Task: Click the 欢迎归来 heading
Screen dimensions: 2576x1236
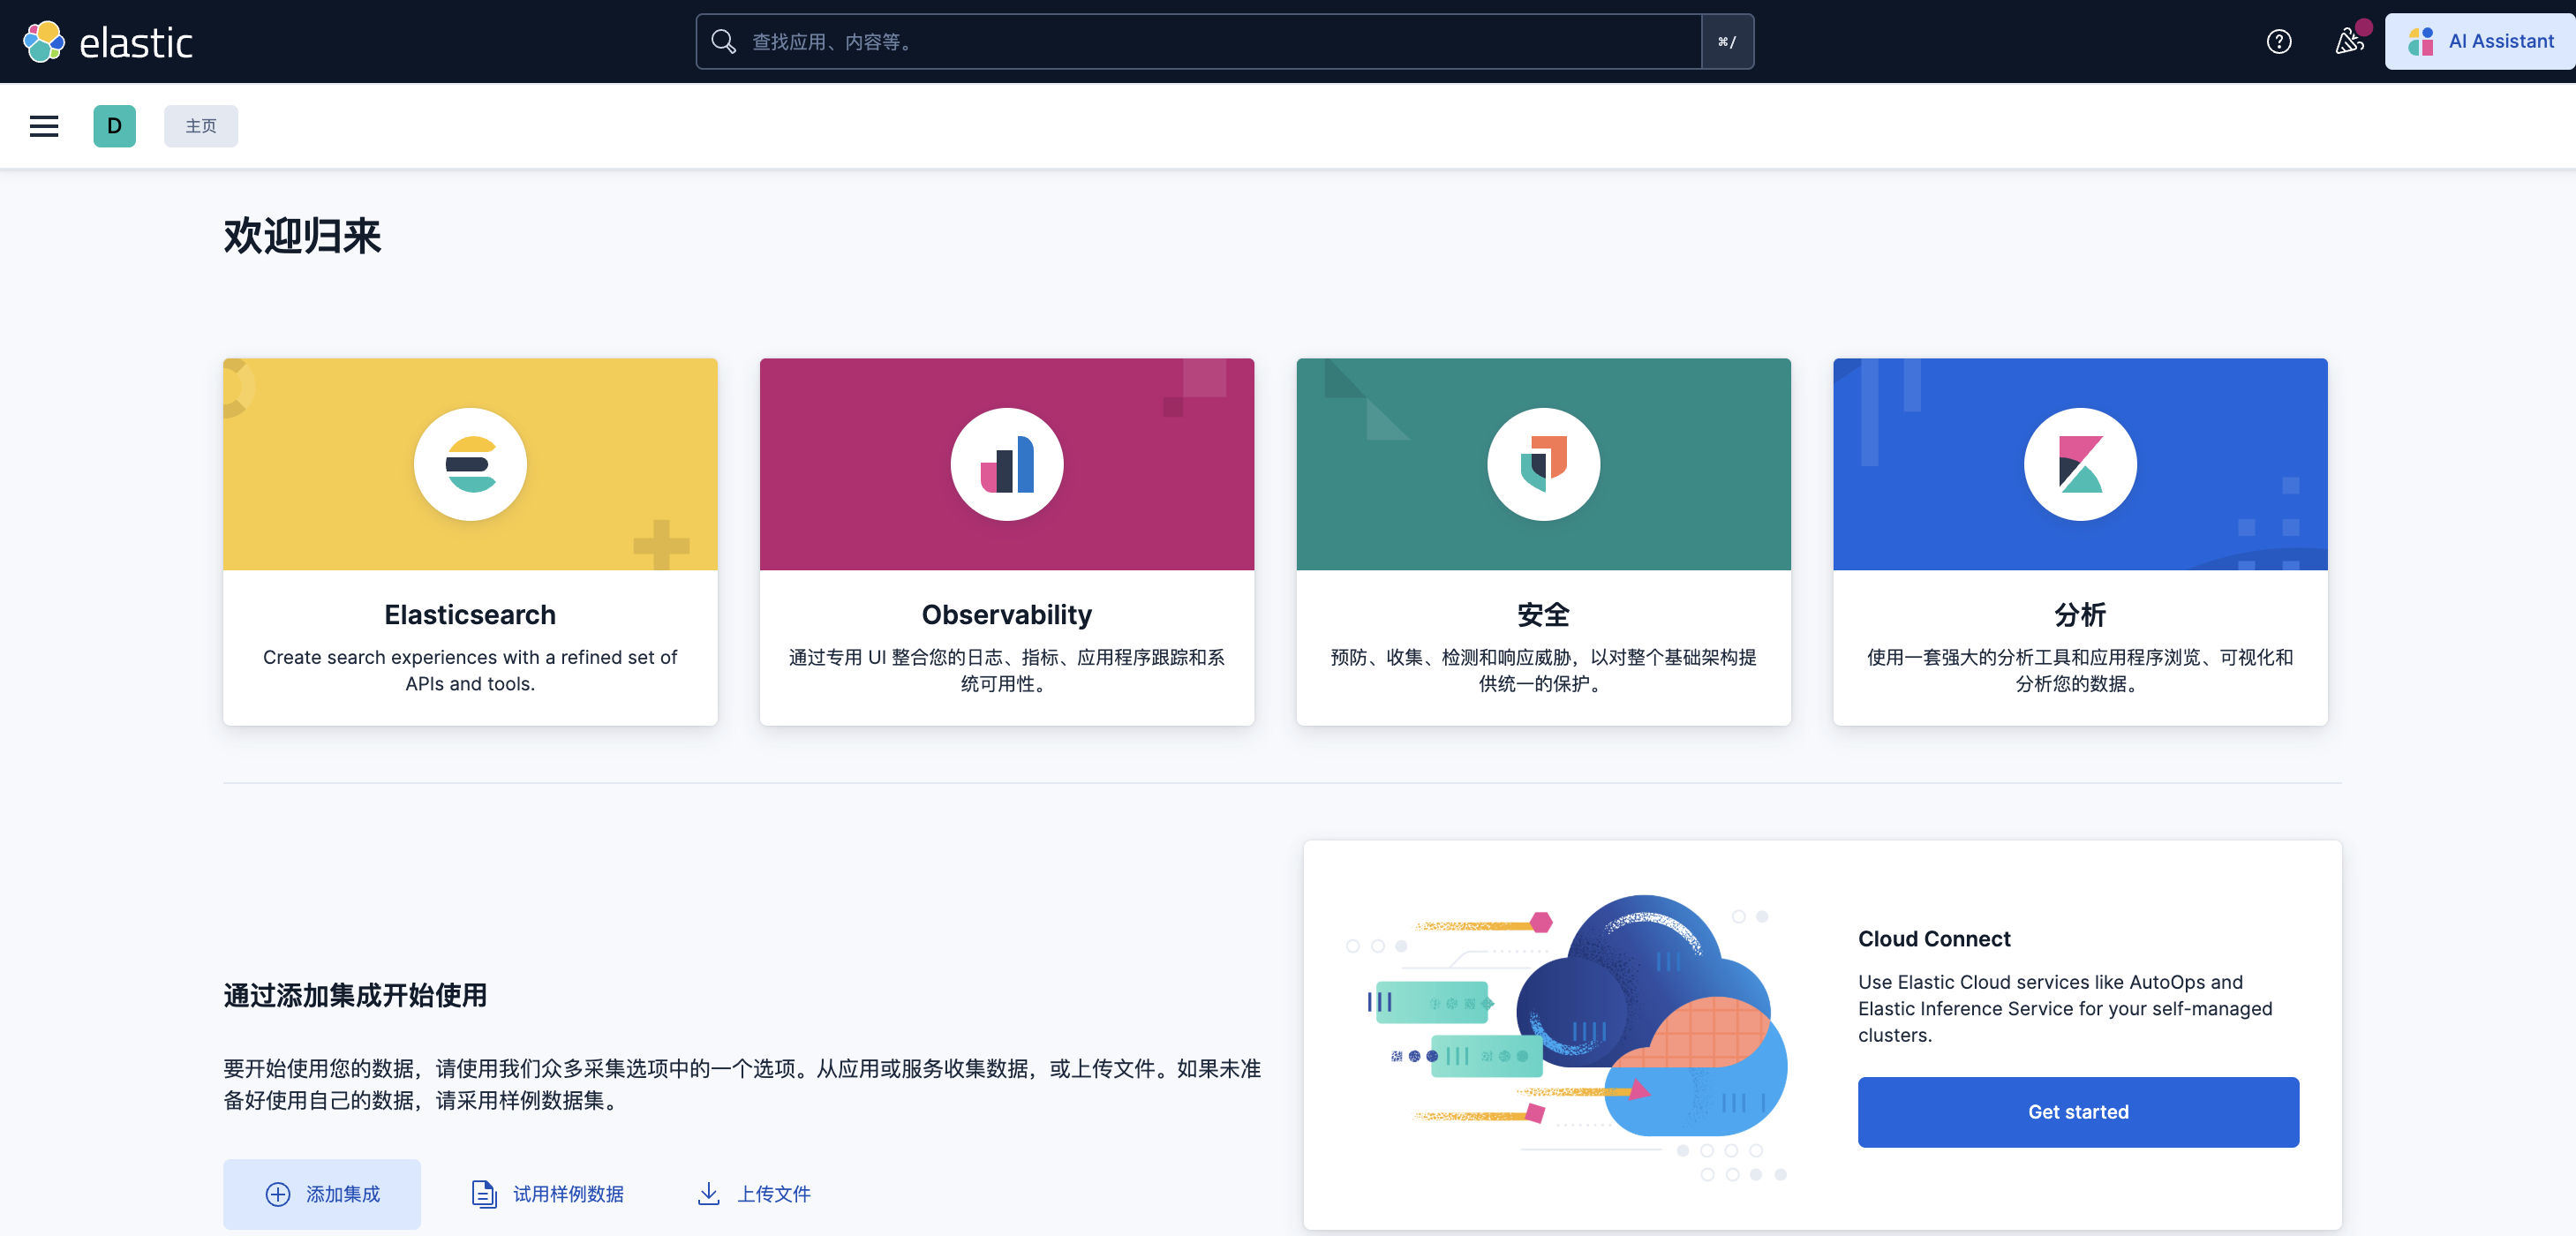Action: coord(302,236)
